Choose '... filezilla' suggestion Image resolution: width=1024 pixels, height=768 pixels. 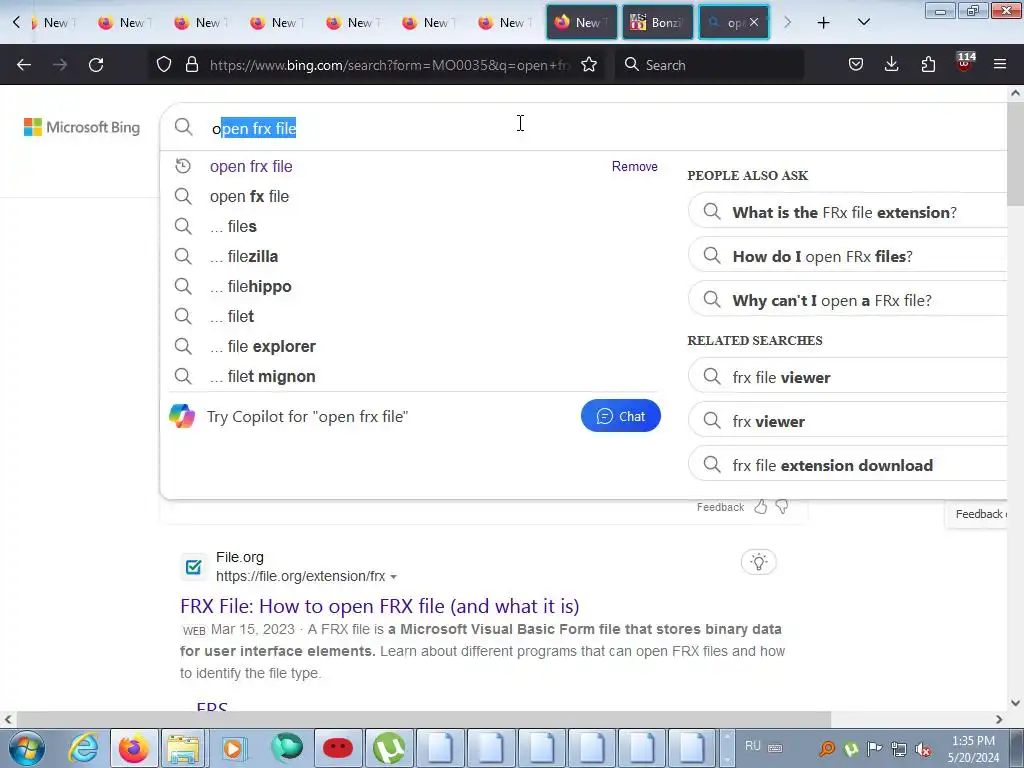pos(244,257)
